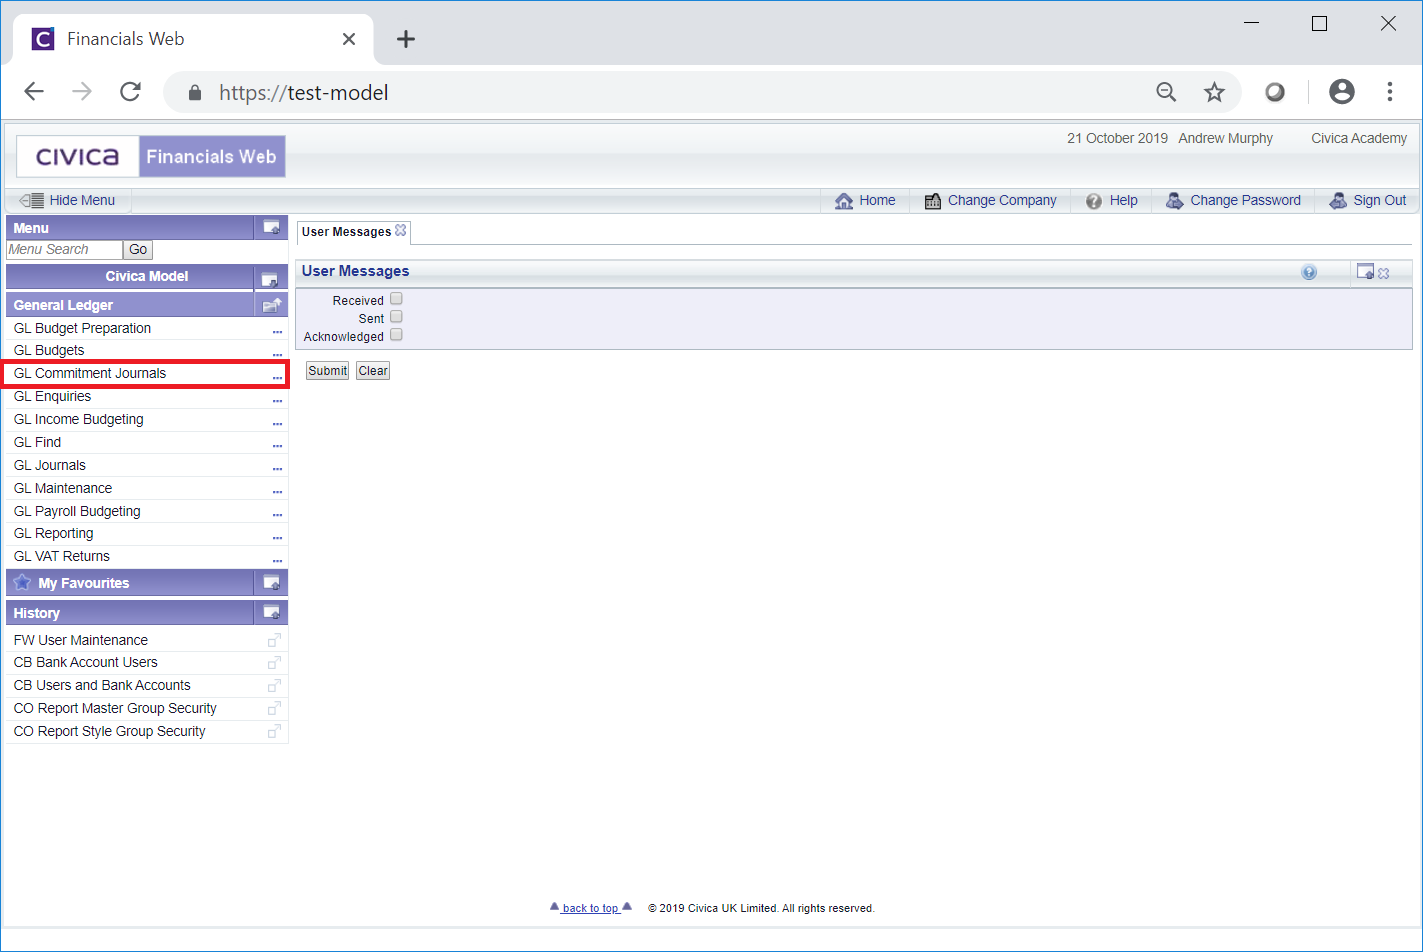Click the Civica logo

[x=78, y=157]
